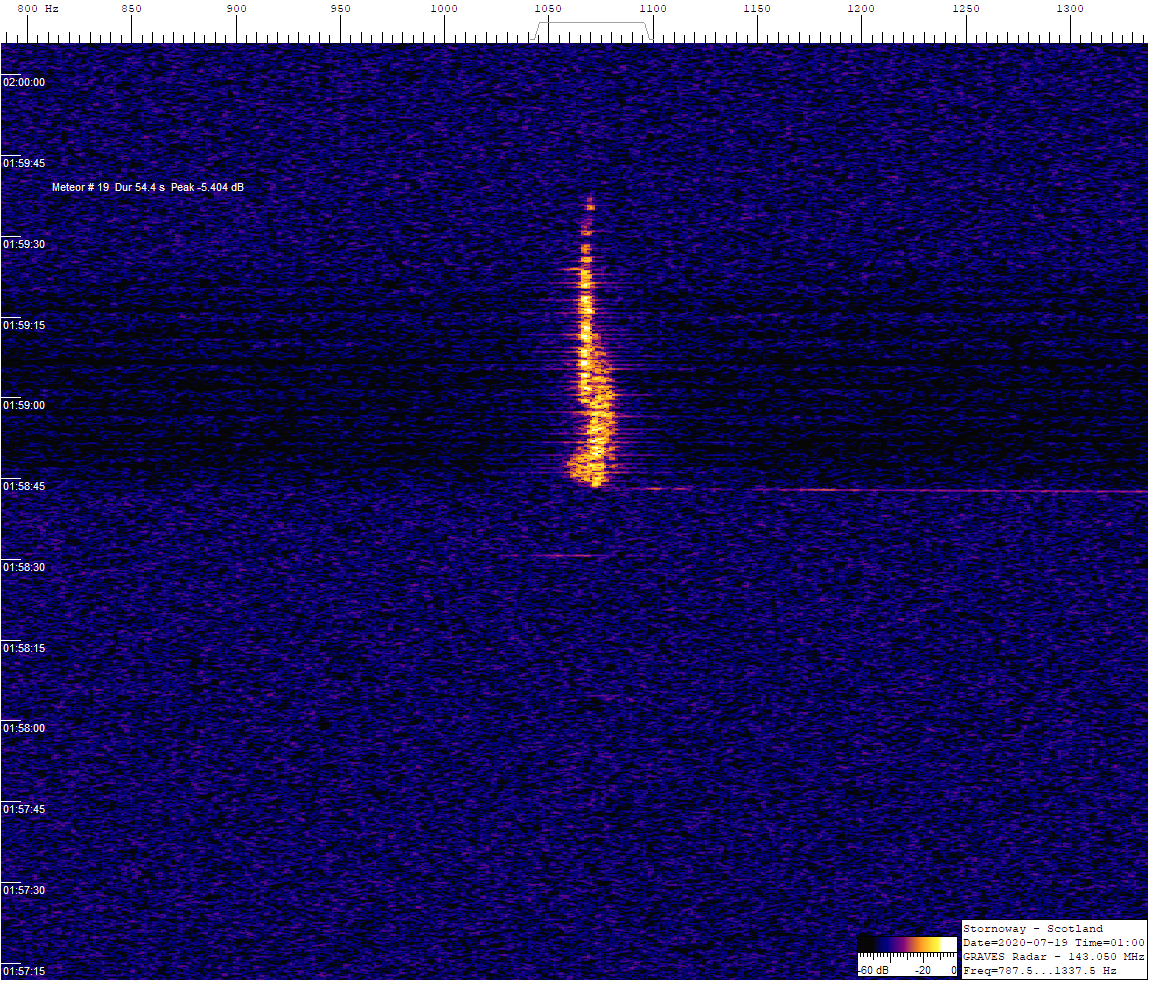Click the 800 Hz frequency axis label
This screenshot has height=981, width=1149.
(x=38, y=9)
